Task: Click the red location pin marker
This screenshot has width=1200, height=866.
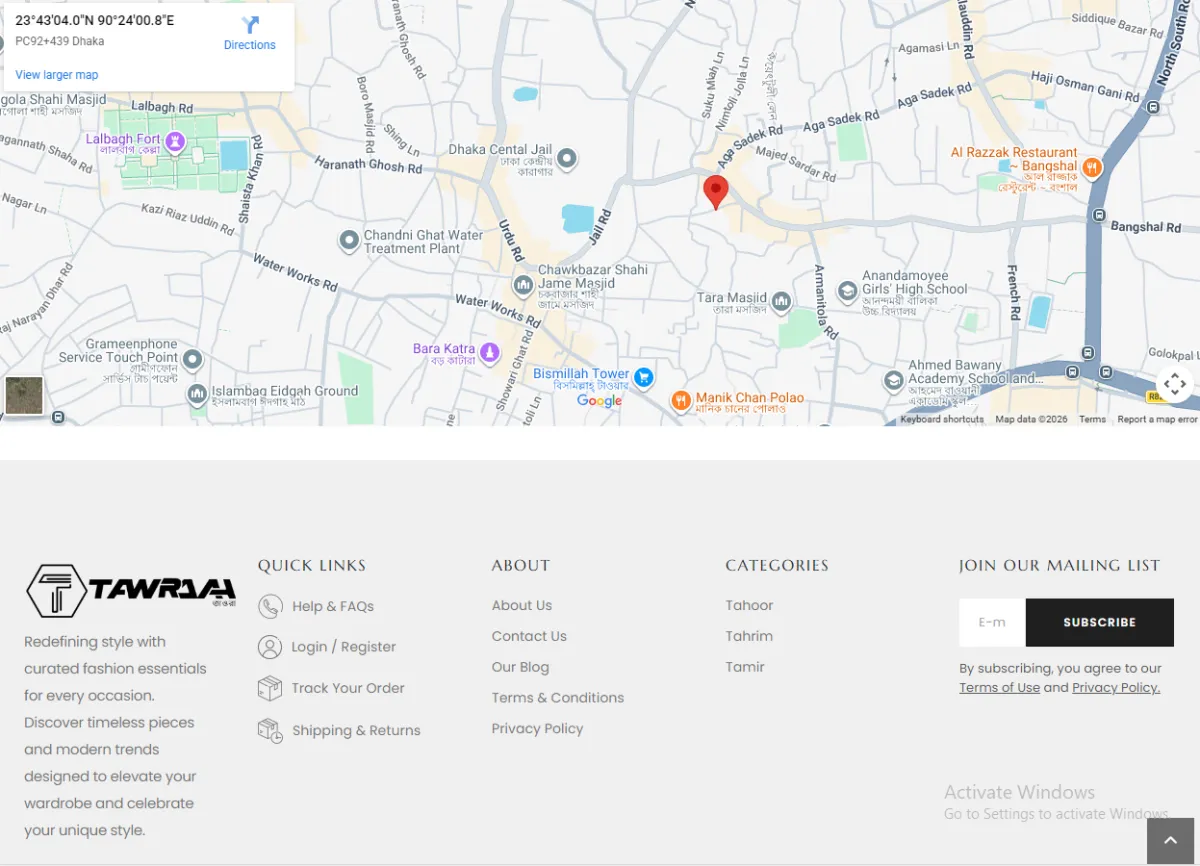Action: [715, 192]
